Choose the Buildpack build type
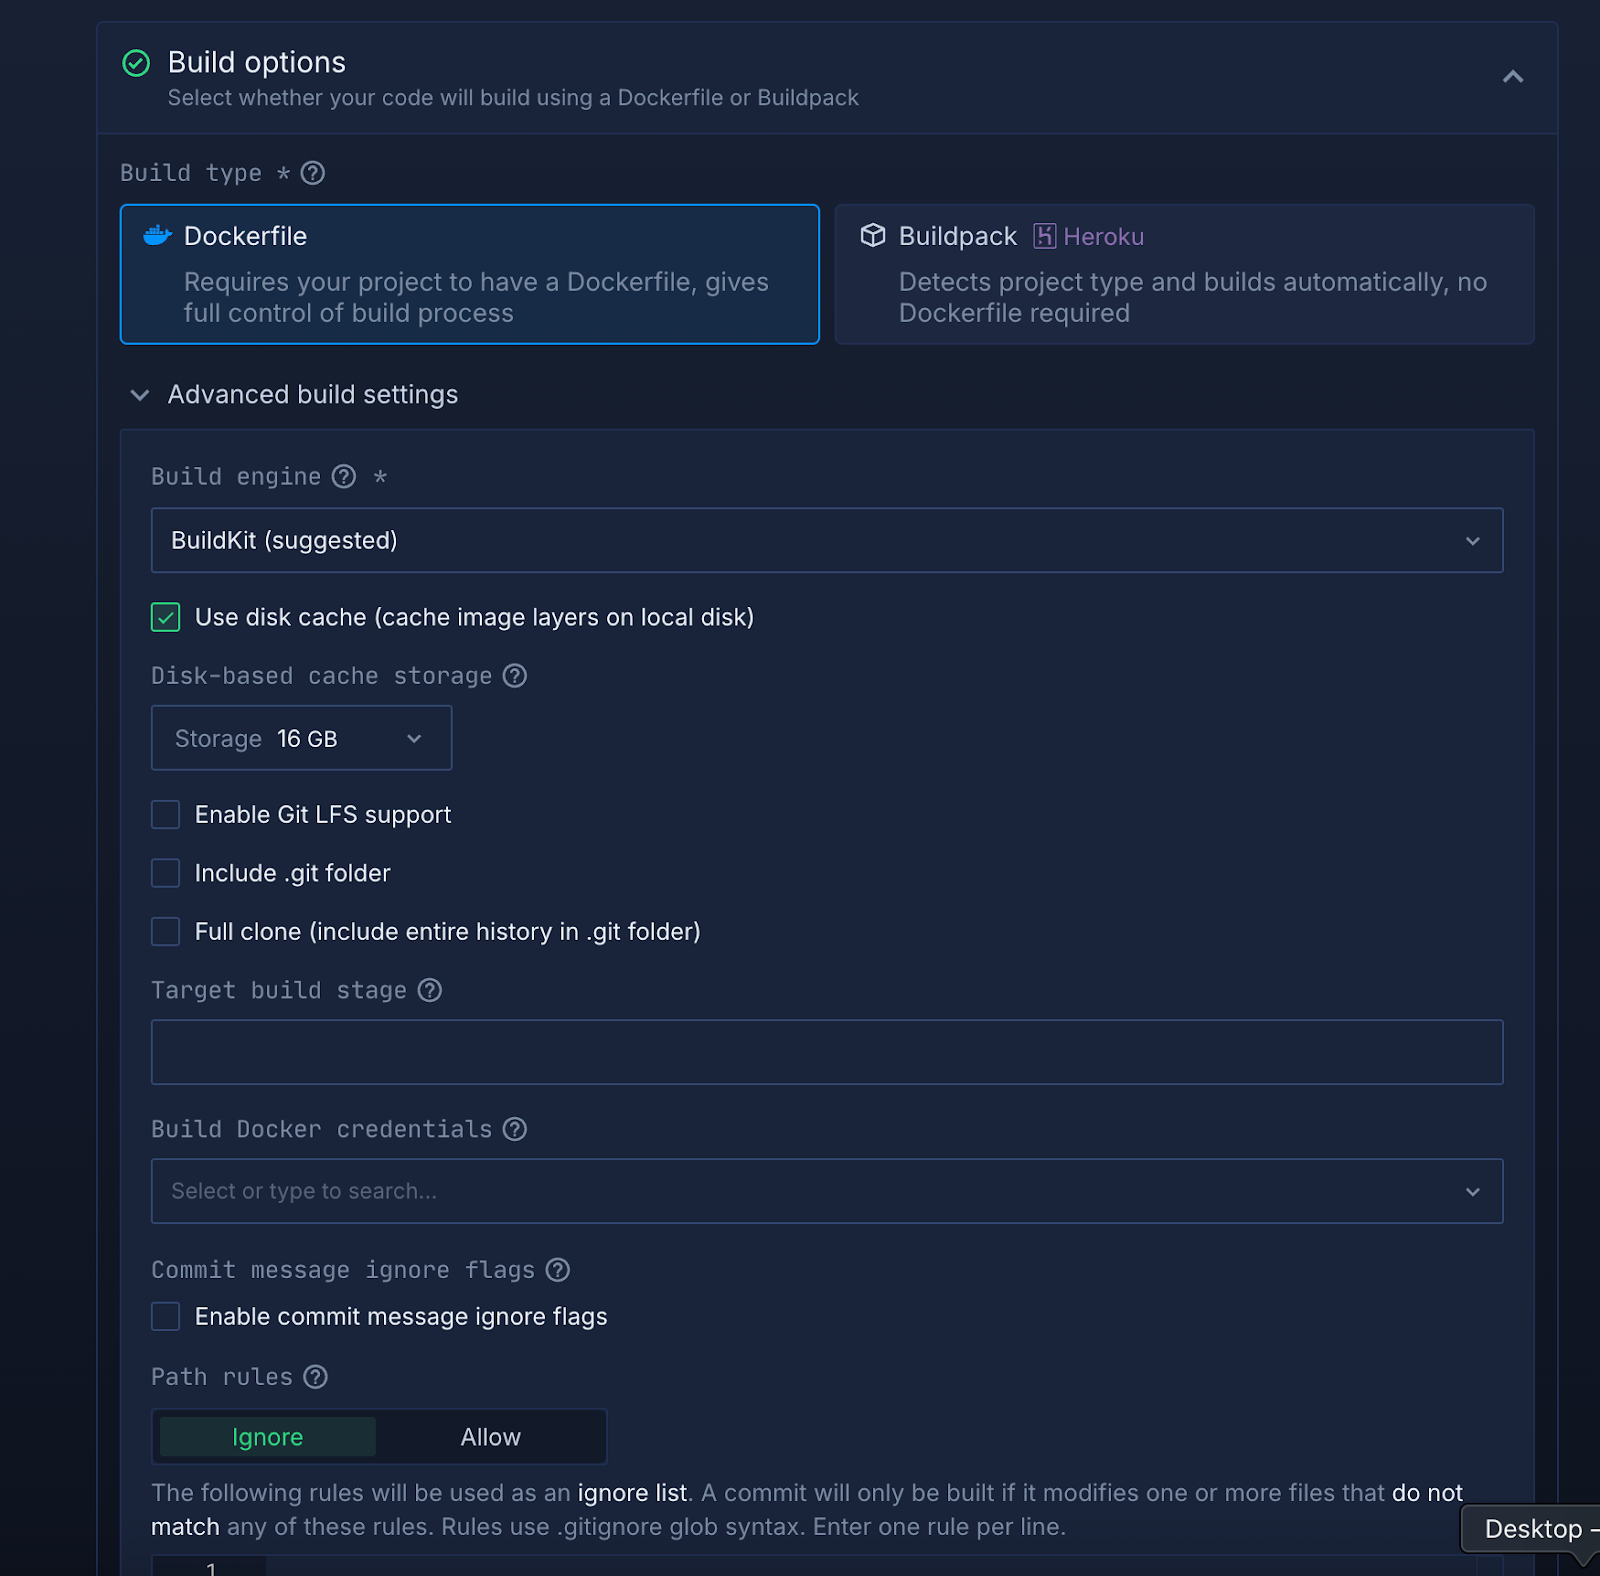Image resolution: width=1600 pixels, height=1576 pixels. point(1184,274)
